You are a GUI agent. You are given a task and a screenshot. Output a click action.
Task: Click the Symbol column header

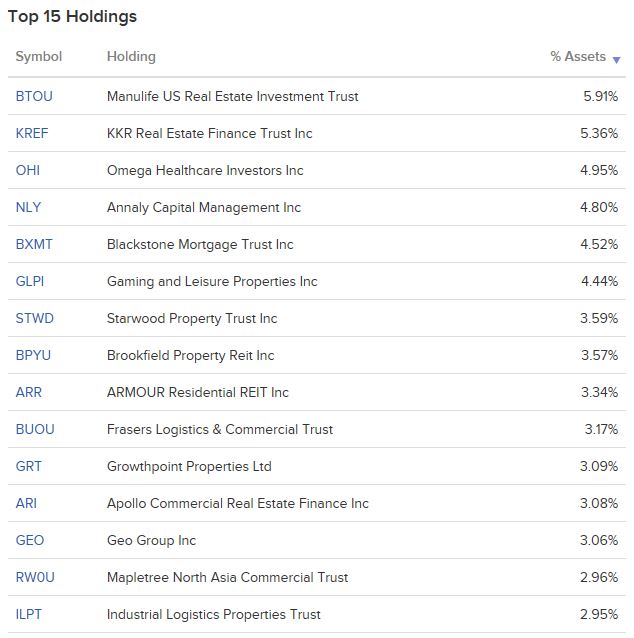pos(39,56)
